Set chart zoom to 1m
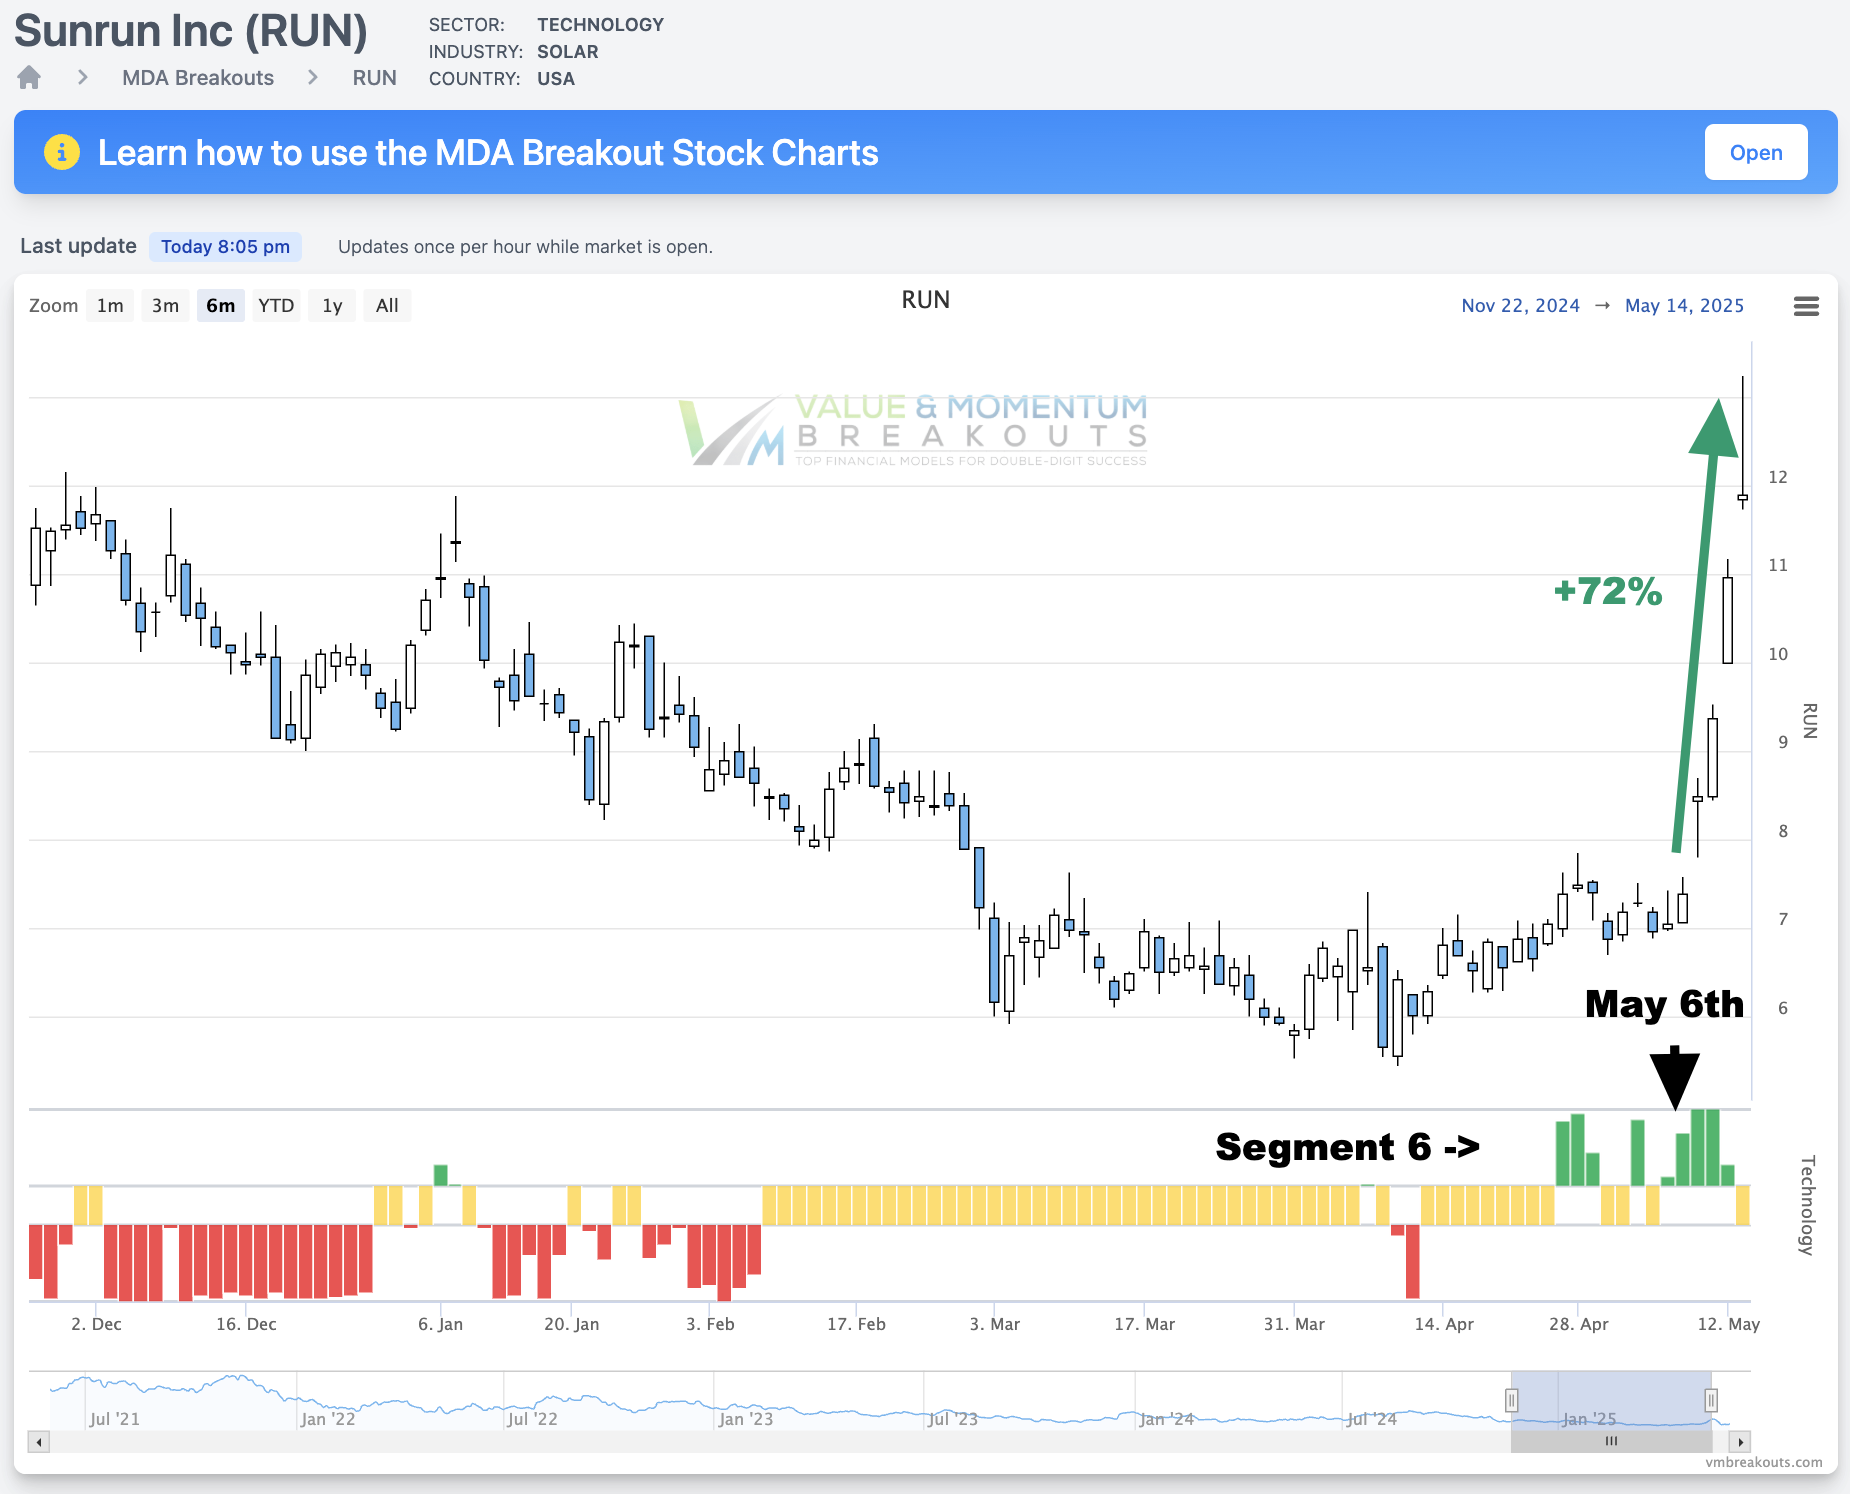Image resolution: width=1850 pixels, height=1494 pixels. [x=110, y=306]
